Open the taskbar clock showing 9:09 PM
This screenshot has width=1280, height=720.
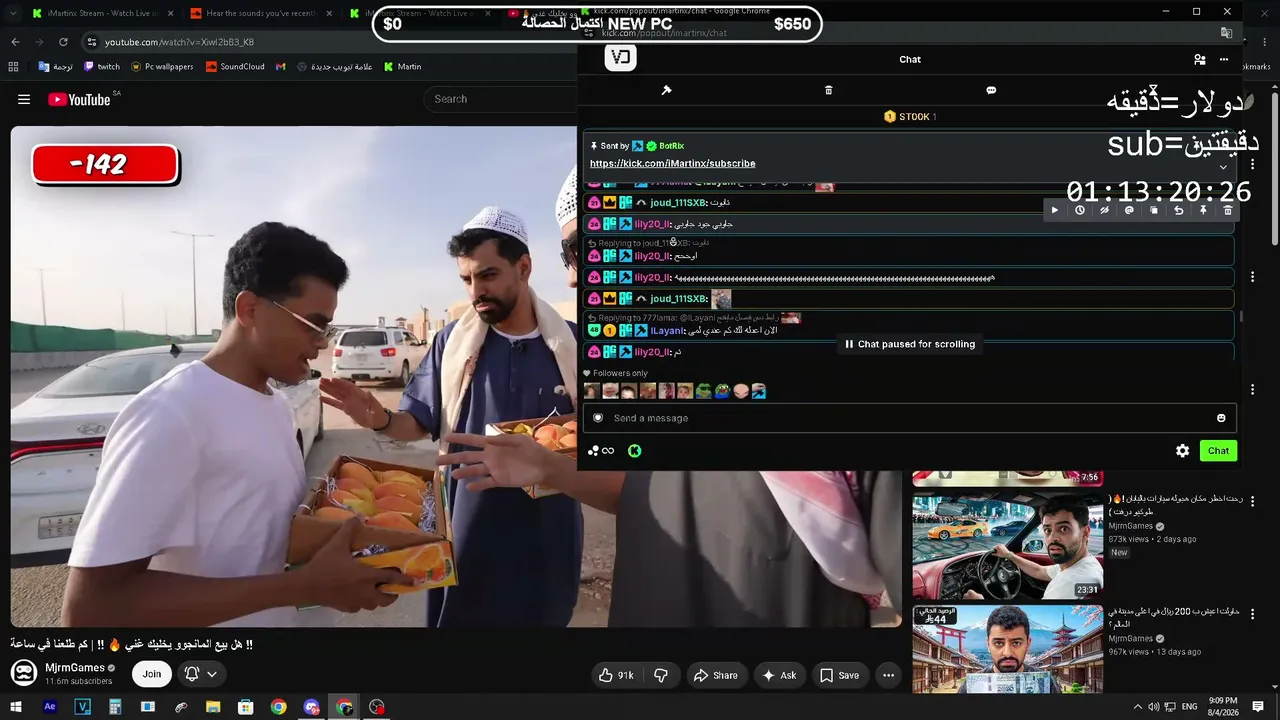pyautogui.click(x=1224, y=707)
